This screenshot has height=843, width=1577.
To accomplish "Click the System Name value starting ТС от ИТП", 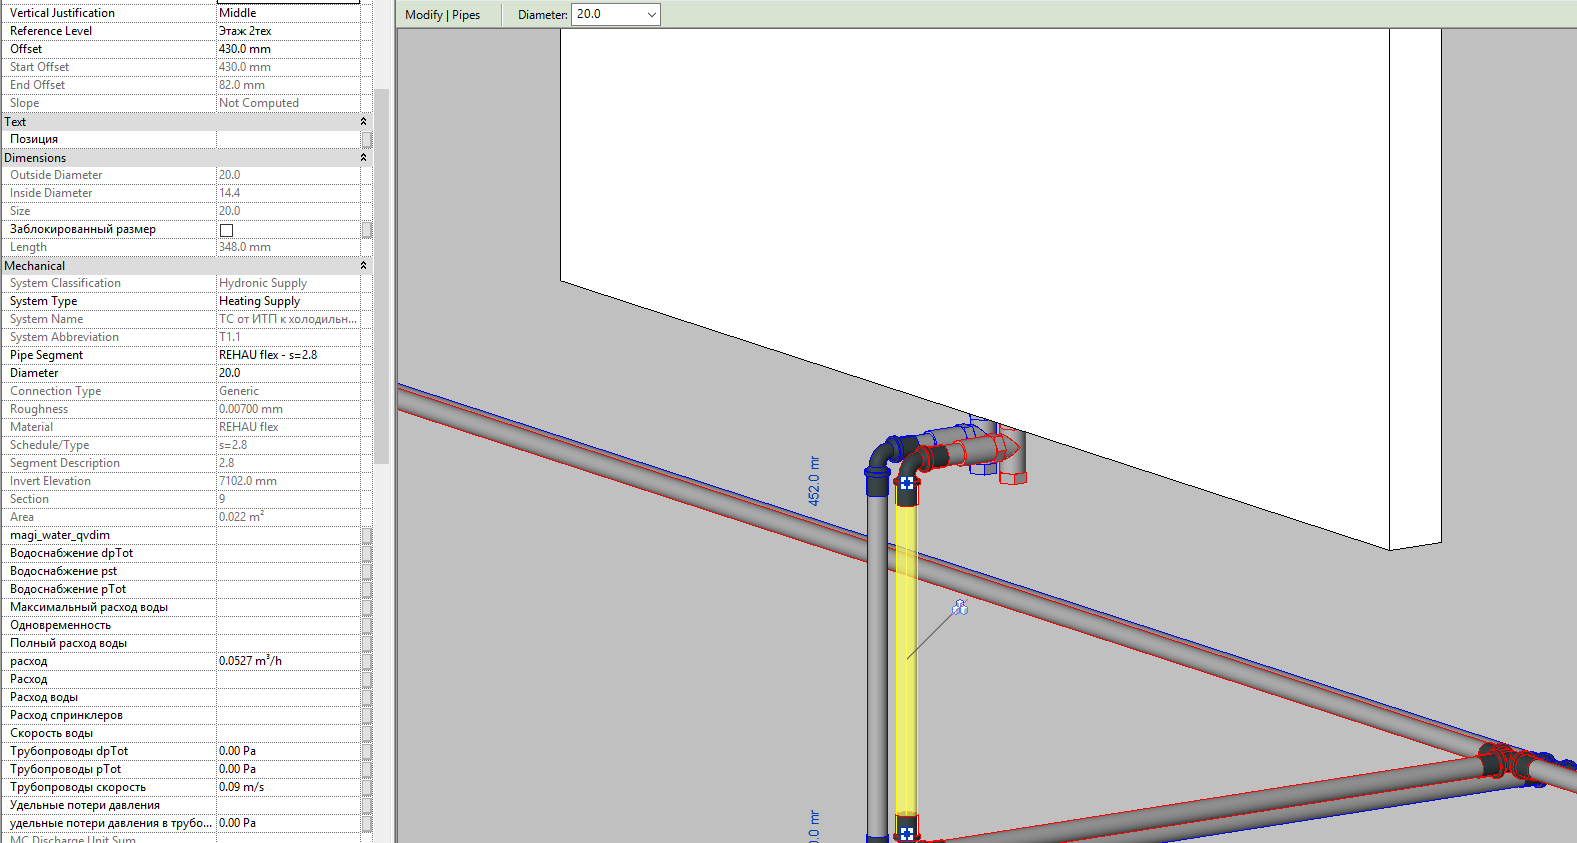I will tap(288, 319).
